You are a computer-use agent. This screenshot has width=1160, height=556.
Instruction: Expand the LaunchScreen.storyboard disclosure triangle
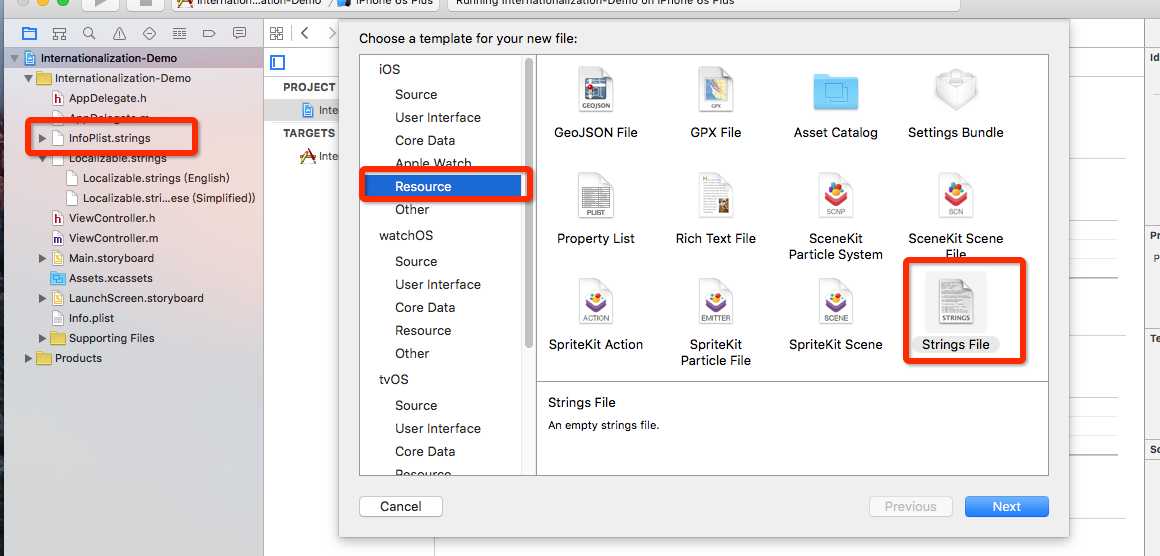pos(42,298)
